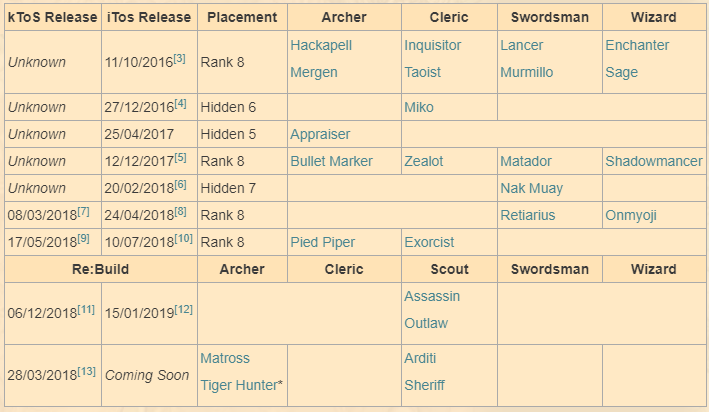
Task: Go to the Shadowmancer page
Action: coord(653,161)
